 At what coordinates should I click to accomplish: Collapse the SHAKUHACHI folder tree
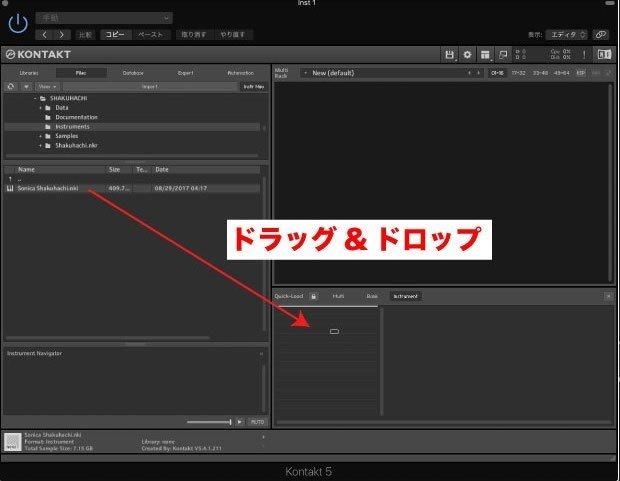(x=35, y=98)
